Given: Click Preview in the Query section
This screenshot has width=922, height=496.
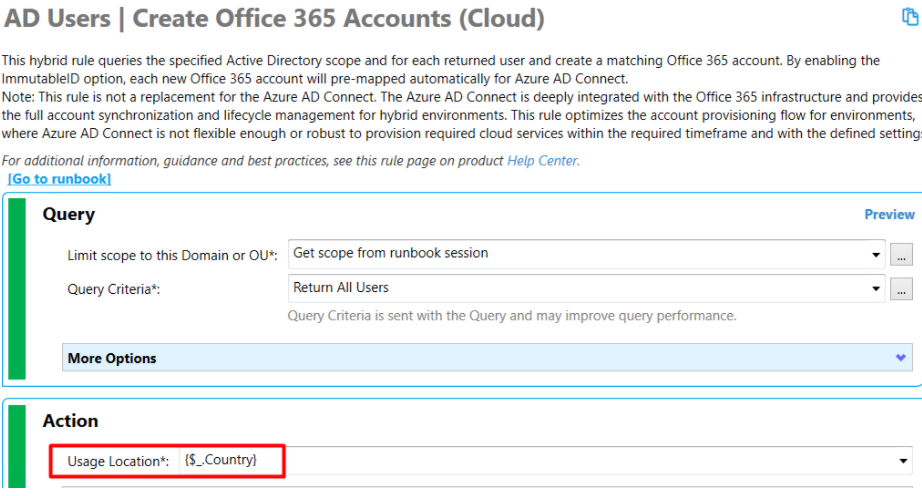Looking at the screenshot, I should tap(889, 215).
